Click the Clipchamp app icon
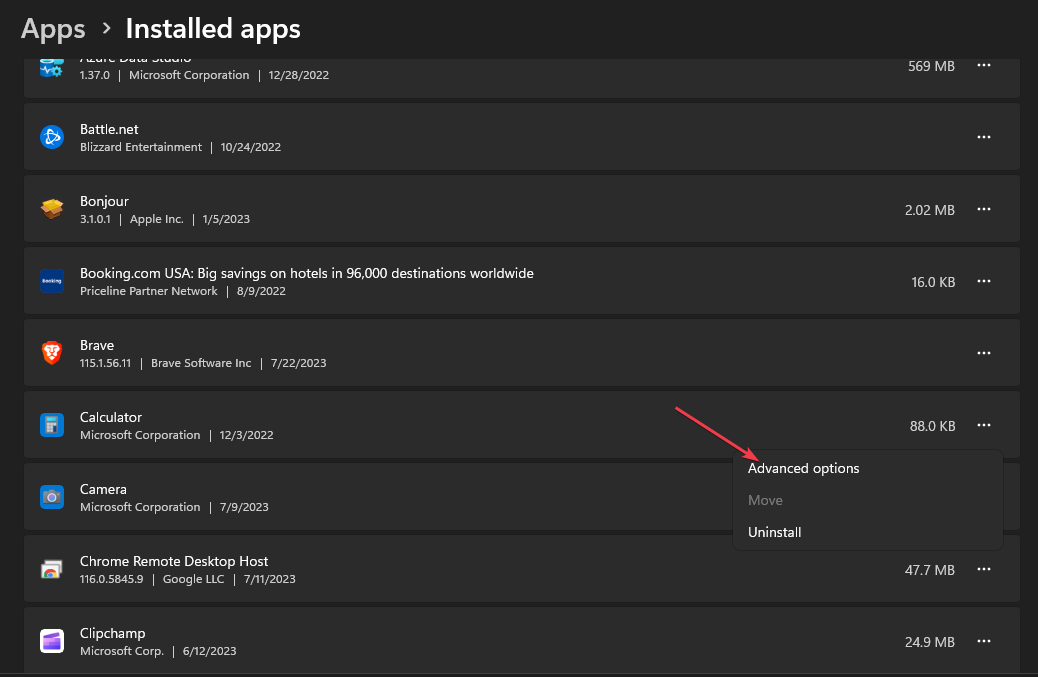1038x677 pixels. (x=52, y=641)
